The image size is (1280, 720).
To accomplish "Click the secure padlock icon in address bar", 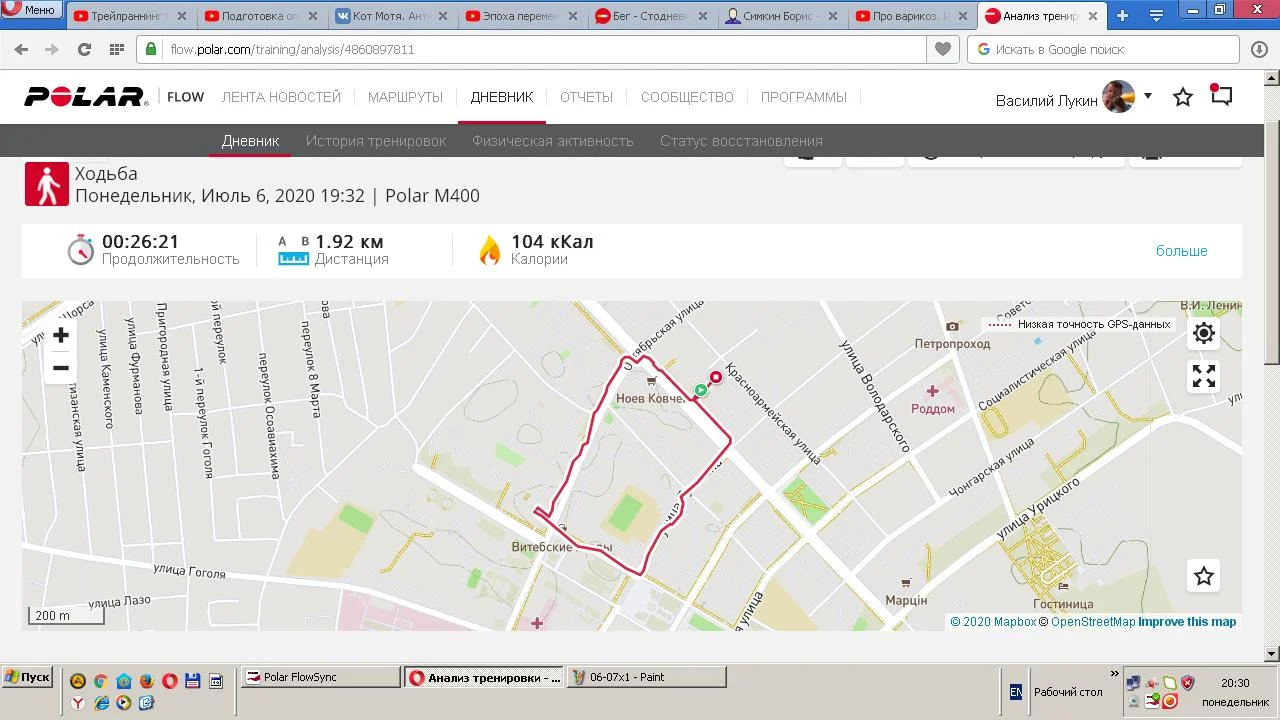I will (151, 49).
